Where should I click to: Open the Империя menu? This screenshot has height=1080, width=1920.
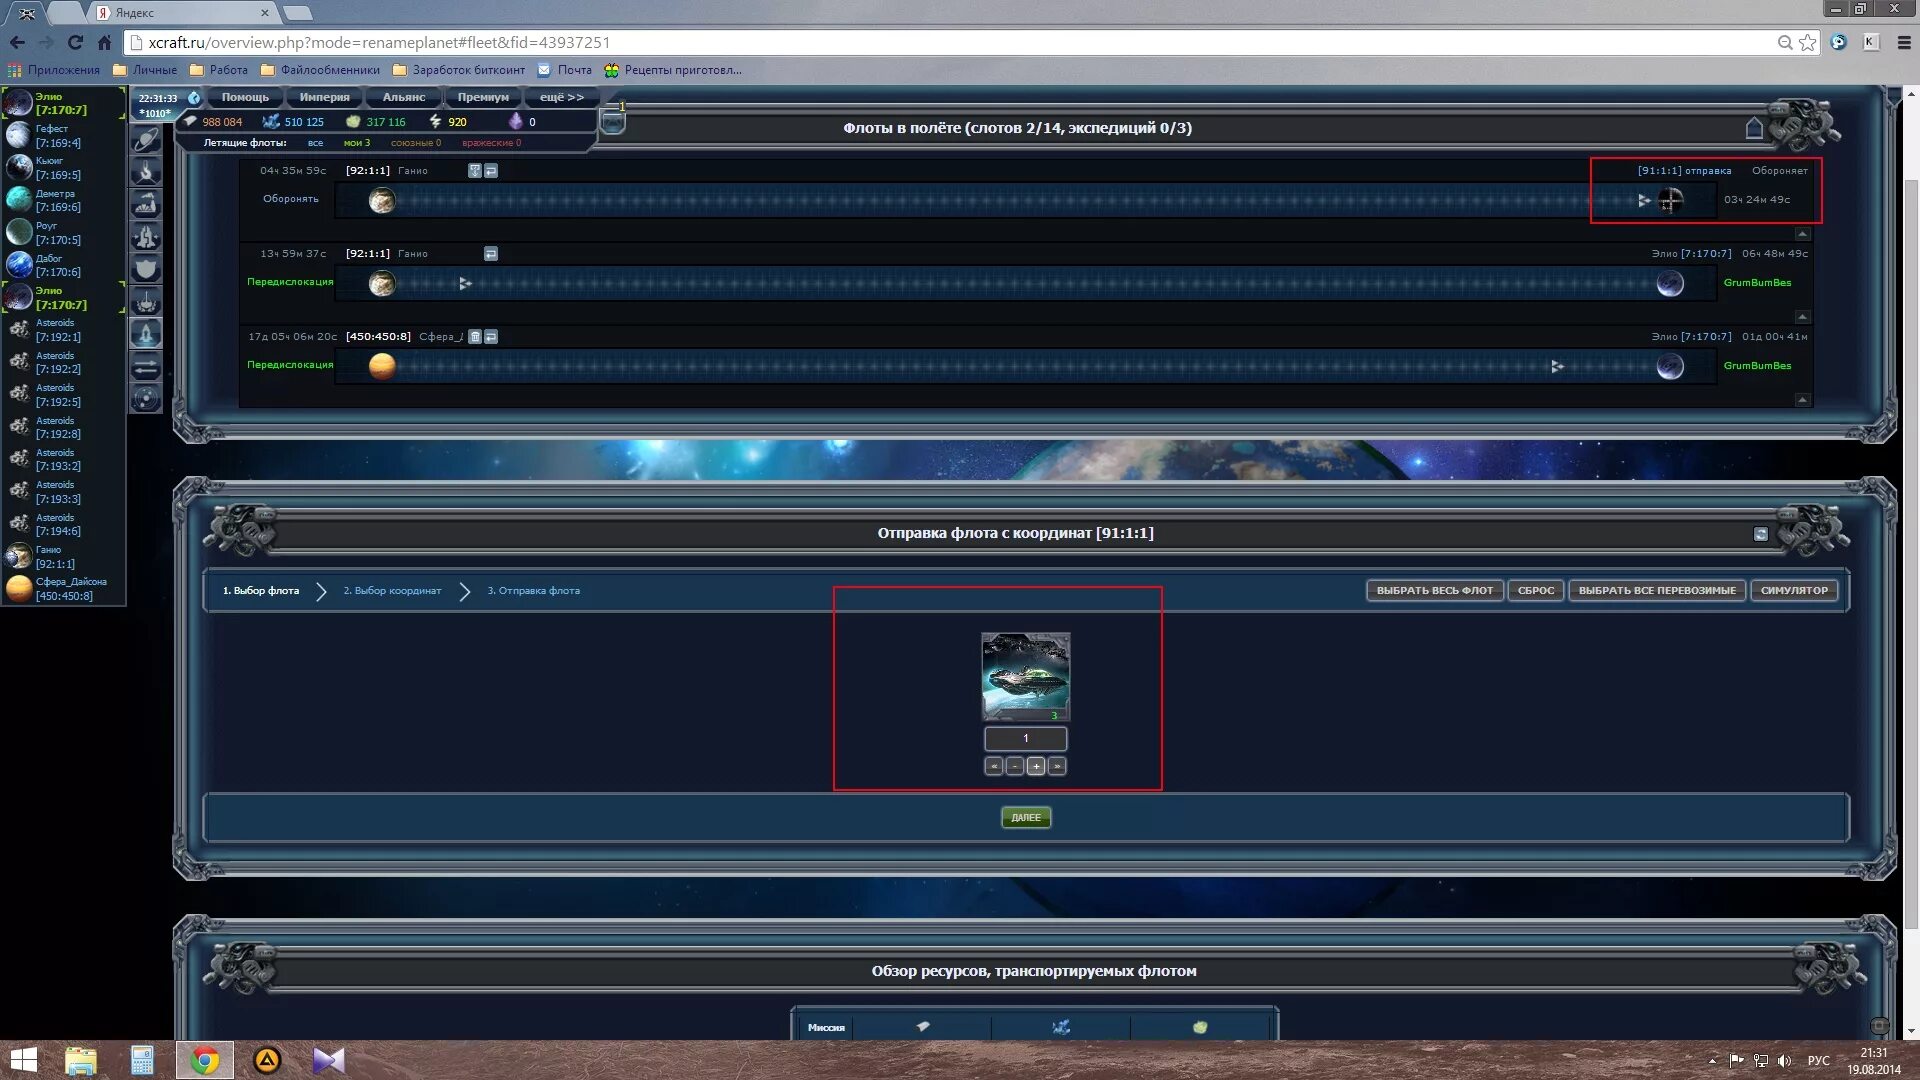point(324,97)
